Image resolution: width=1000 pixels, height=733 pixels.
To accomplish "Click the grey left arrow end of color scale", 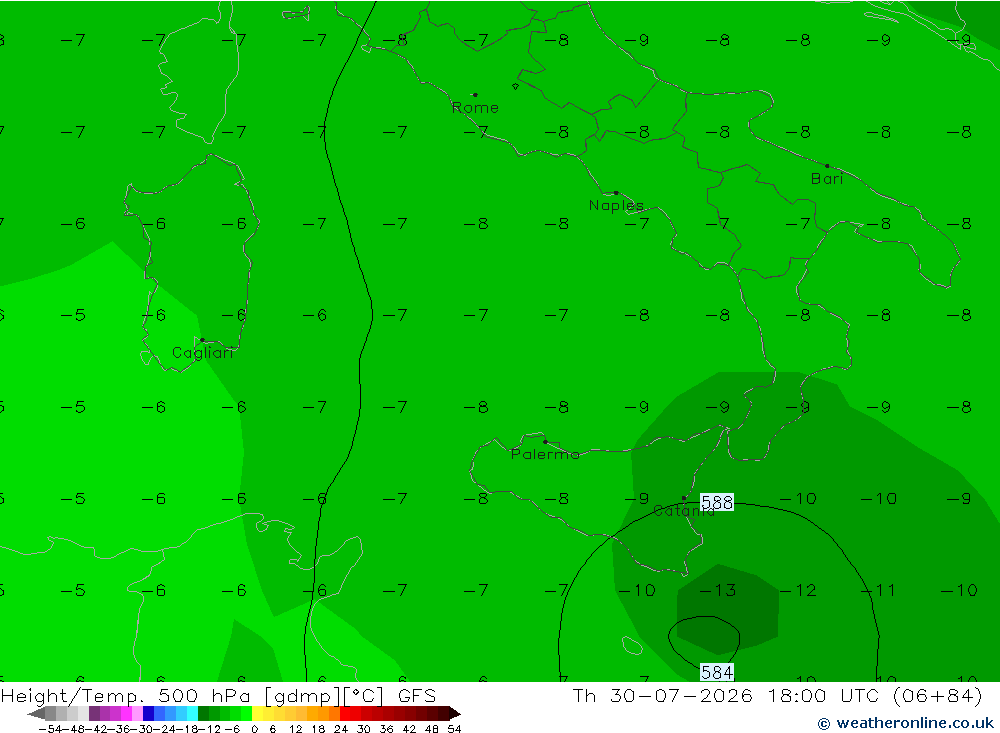I will (x=36, y=713).
